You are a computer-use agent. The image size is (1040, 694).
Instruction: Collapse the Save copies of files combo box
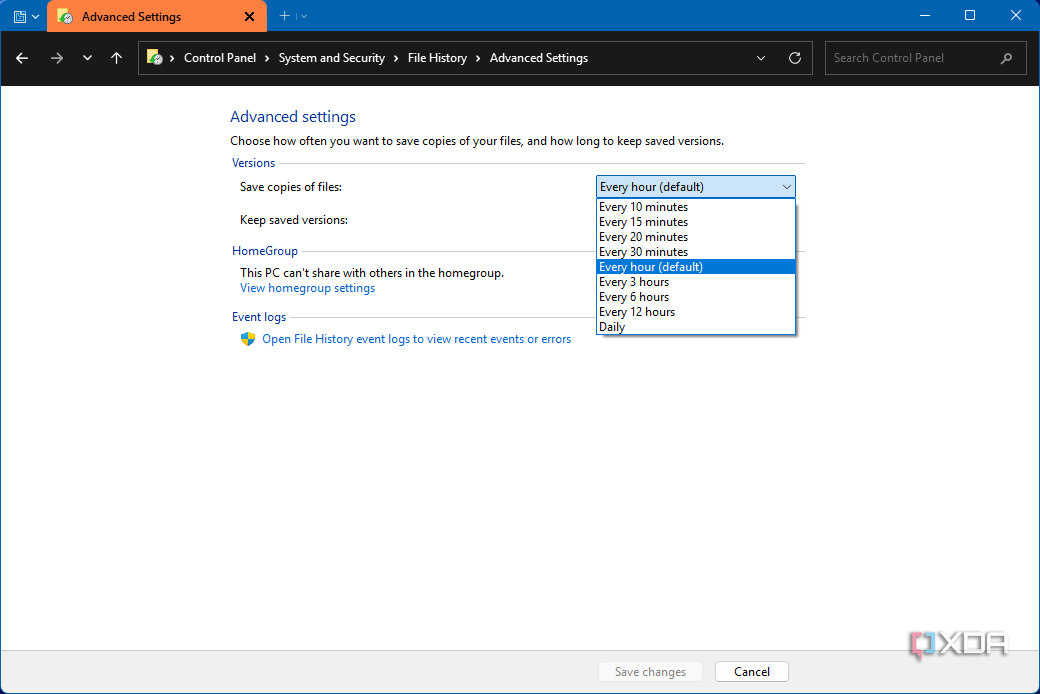point(696,187)
